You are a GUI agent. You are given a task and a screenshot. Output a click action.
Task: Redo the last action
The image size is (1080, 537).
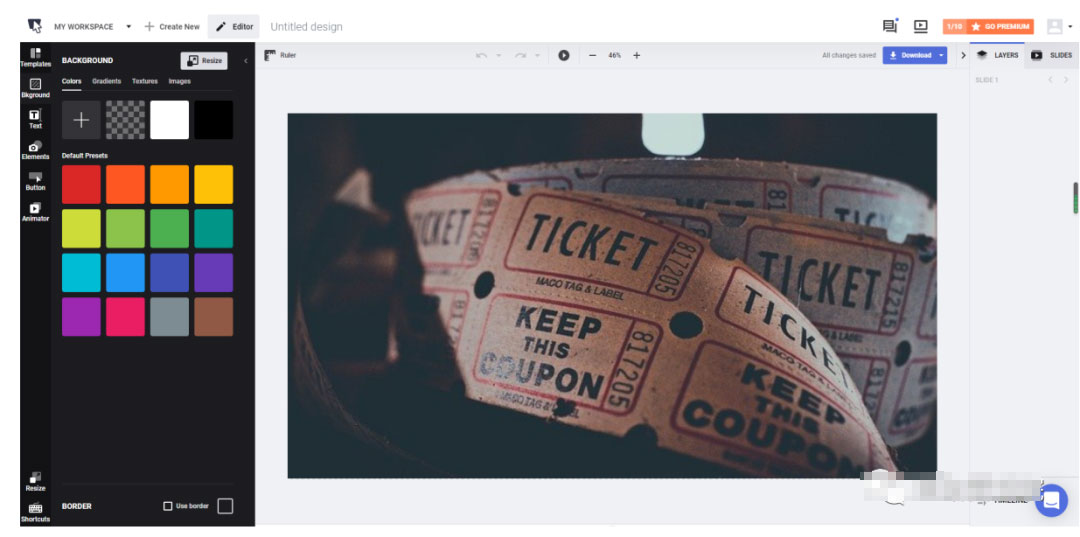tap(520, 55)
